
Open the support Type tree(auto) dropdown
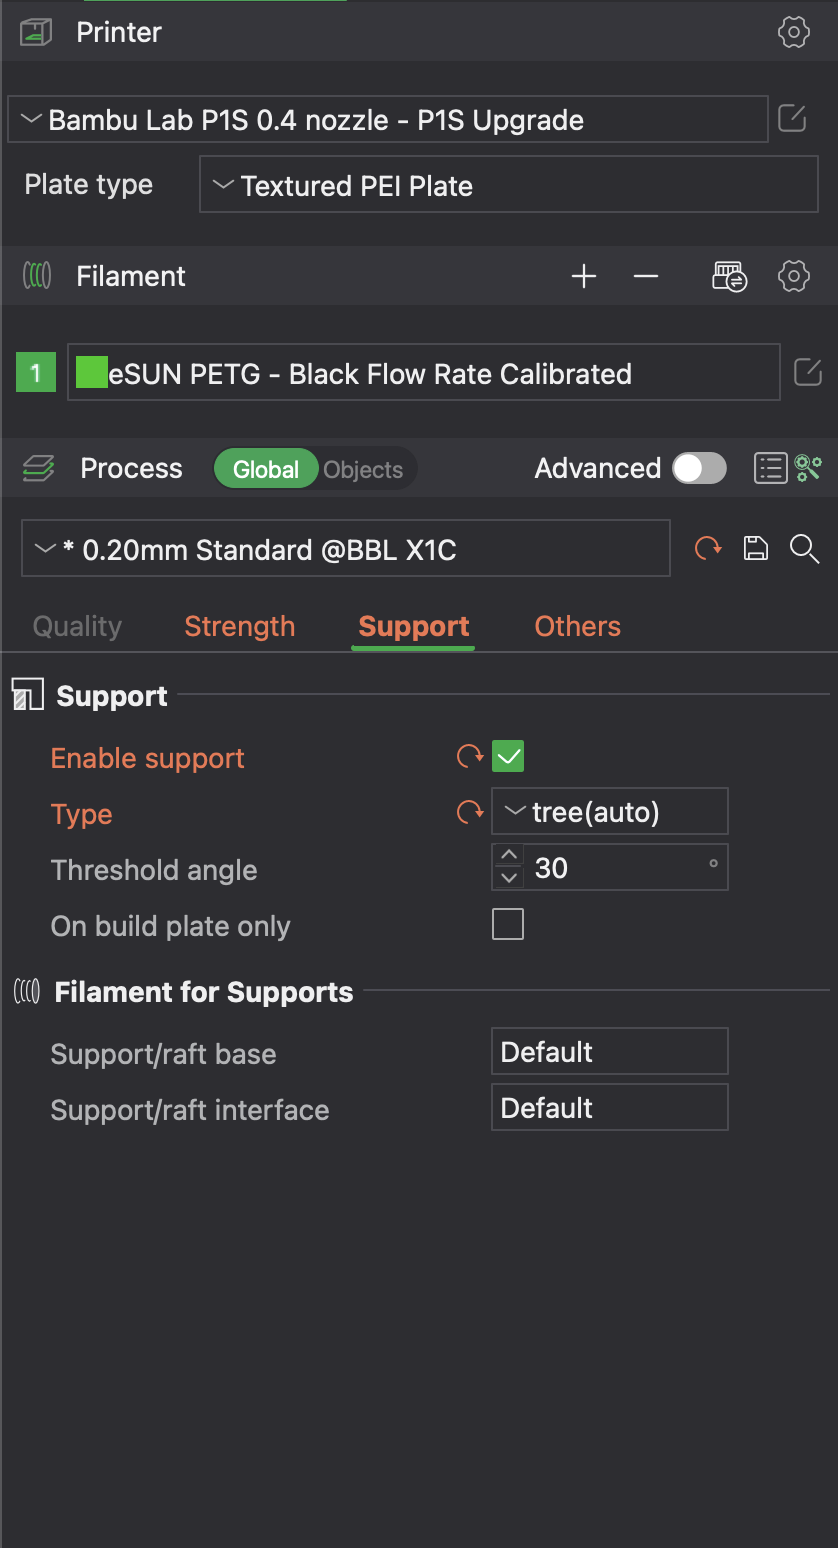point(609,812)
